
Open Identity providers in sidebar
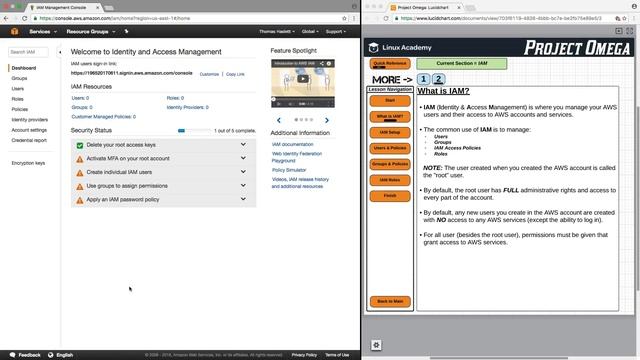click(x=30, y=120)
